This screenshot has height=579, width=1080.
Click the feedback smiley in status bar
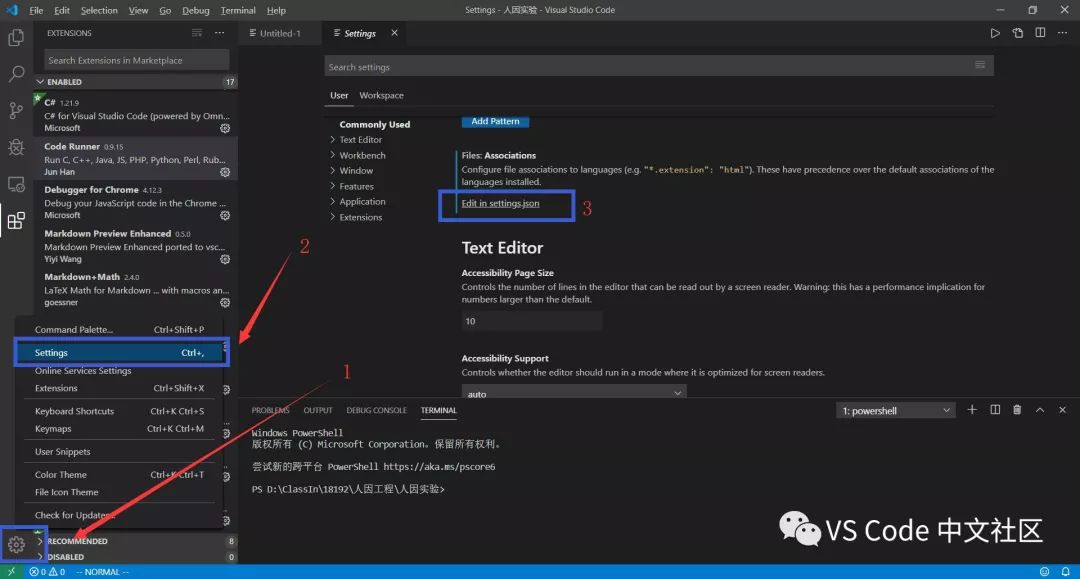pyautogui.click(x=1044, y=572)
